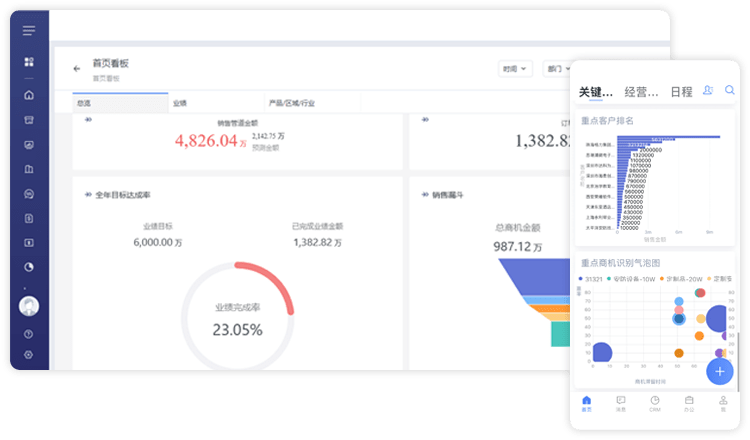Select the 总览 tab
This screenshot has width=750, height=440.
(x=120, y=103)
